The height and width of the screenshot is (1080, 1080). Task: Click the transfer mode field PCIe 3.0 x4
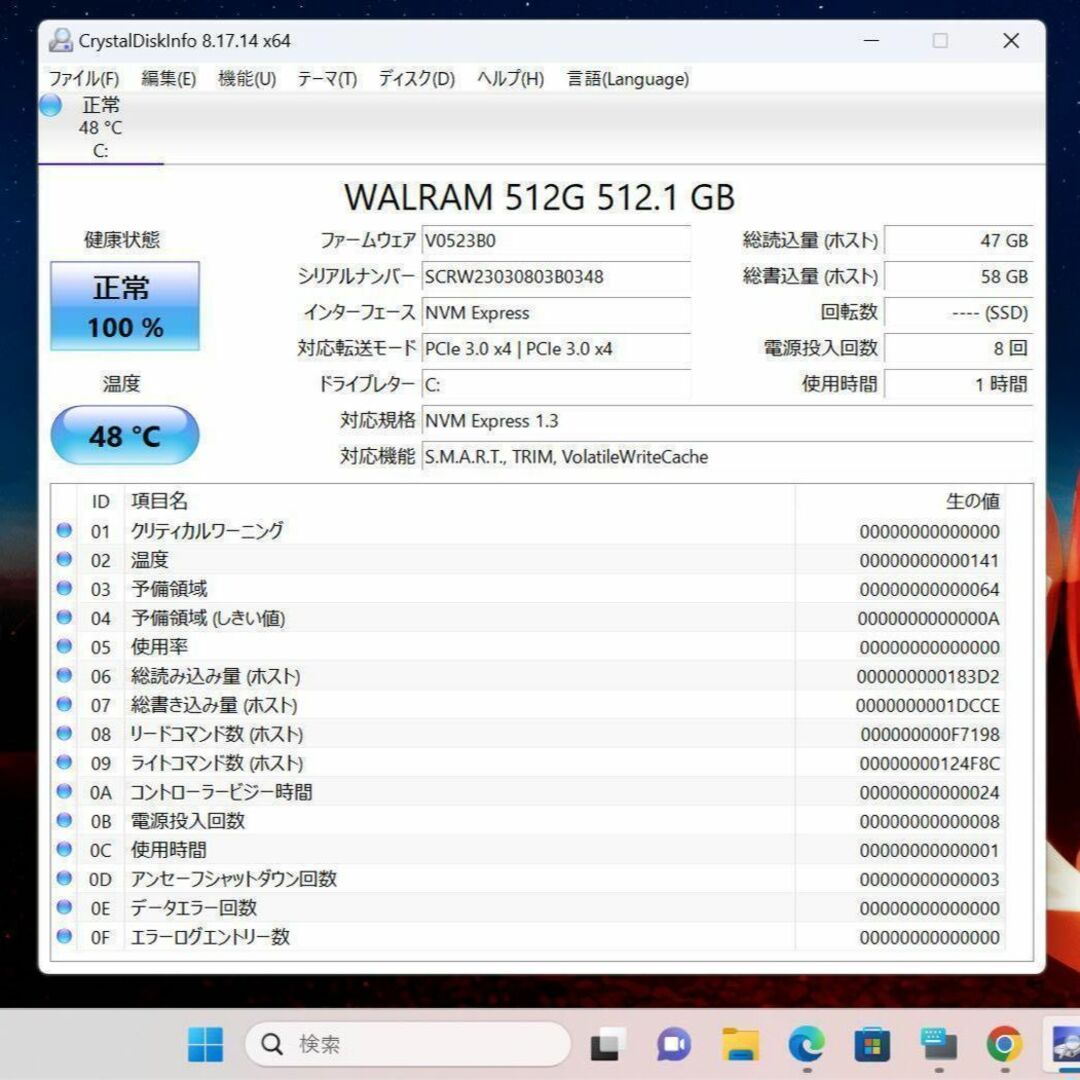pyautogui.click(x=556, y=349)
